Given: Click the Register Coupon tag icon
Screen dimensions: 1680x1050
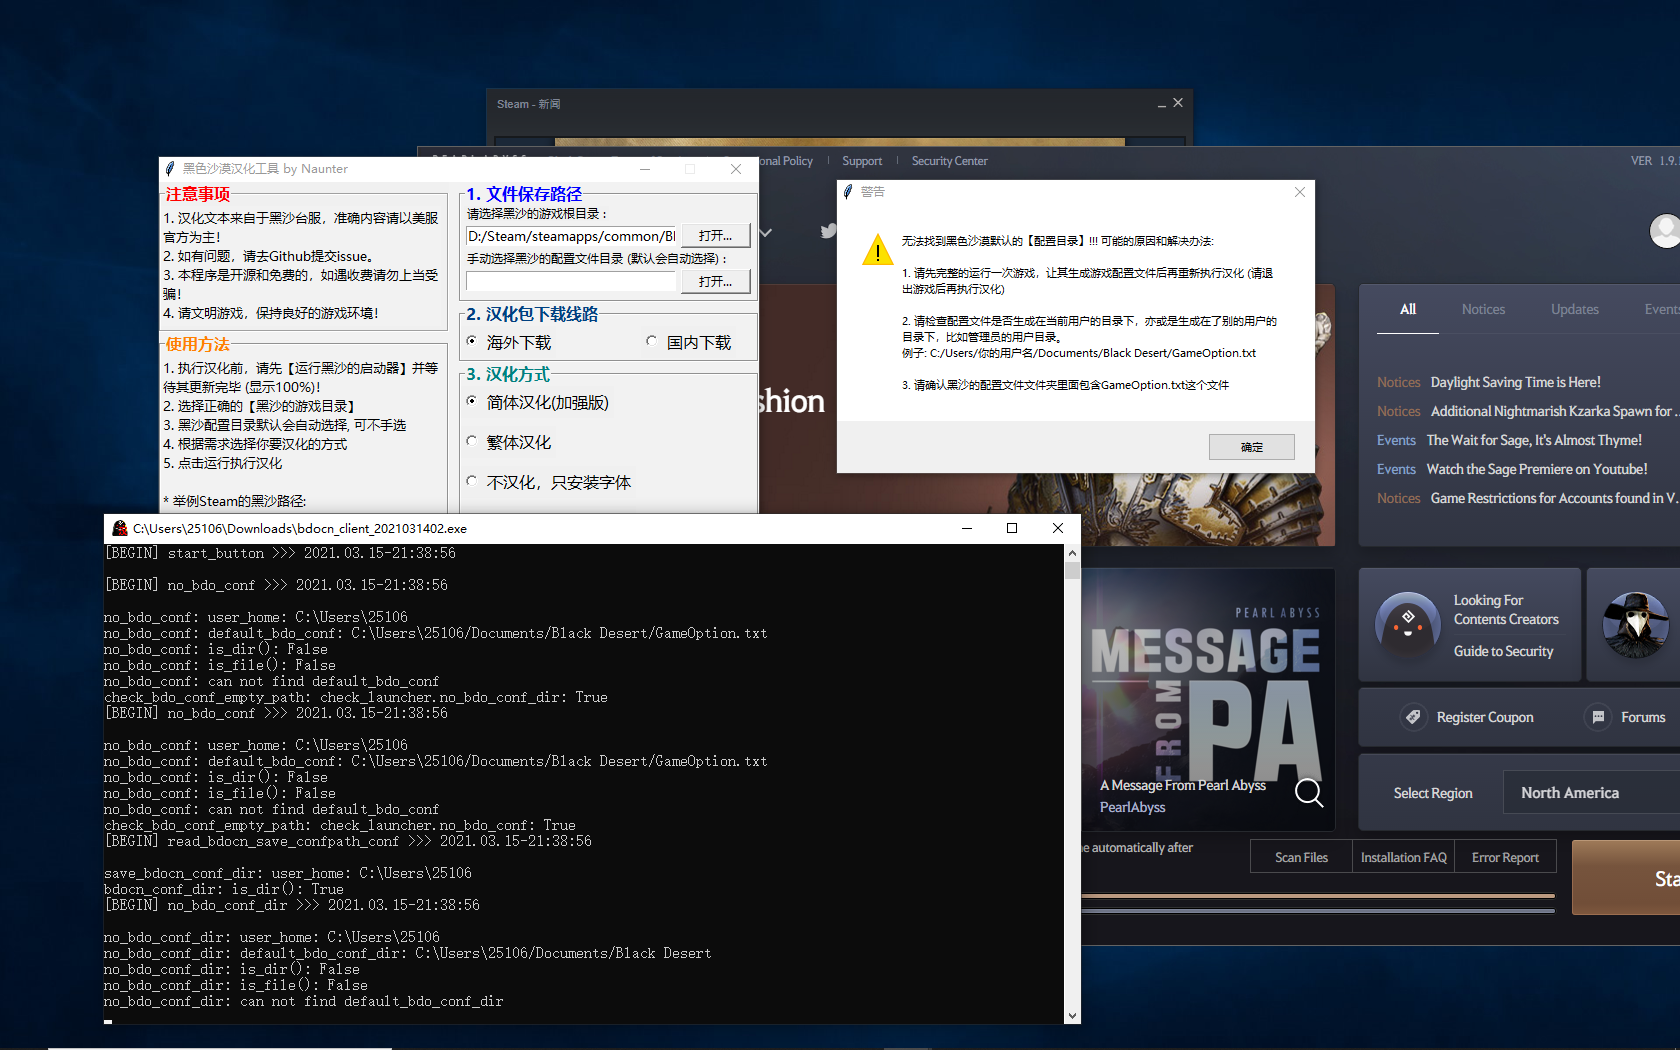Looking at the screenshot, I should point(1413,717).
